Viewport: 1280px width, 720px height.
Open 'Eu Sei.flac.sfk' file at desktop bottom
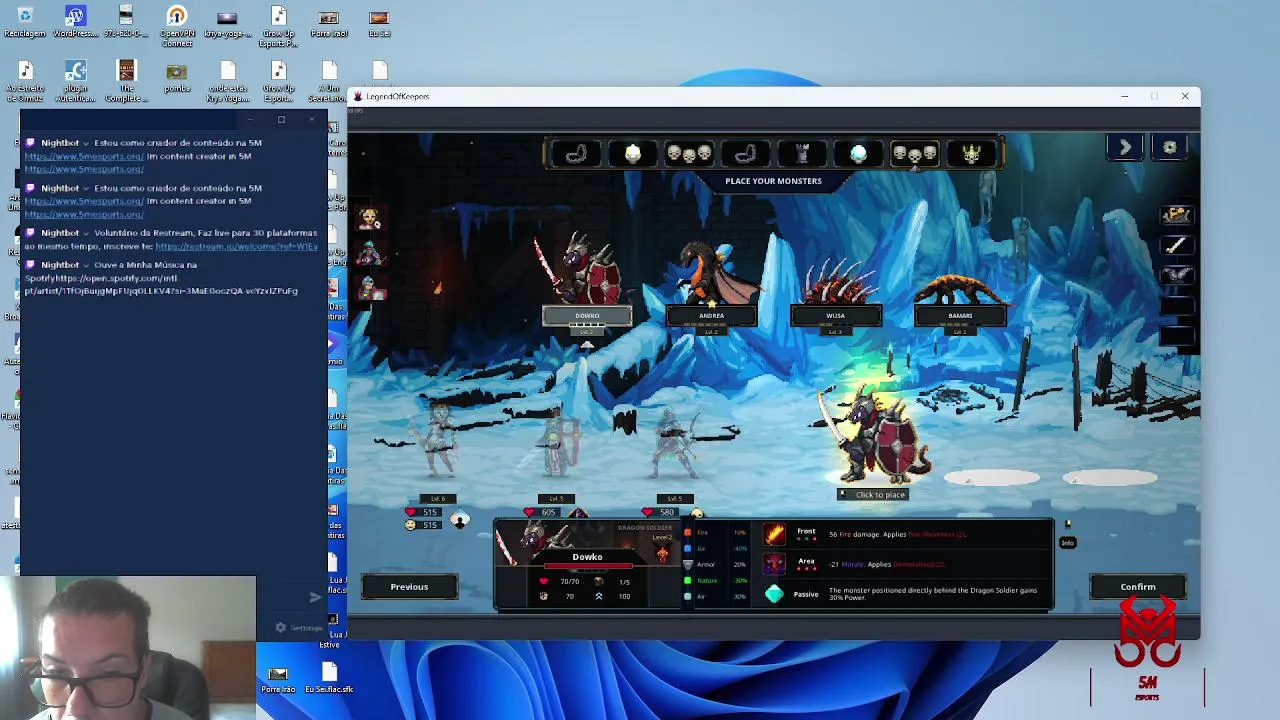pyautogui.click(x=329, y=677)
